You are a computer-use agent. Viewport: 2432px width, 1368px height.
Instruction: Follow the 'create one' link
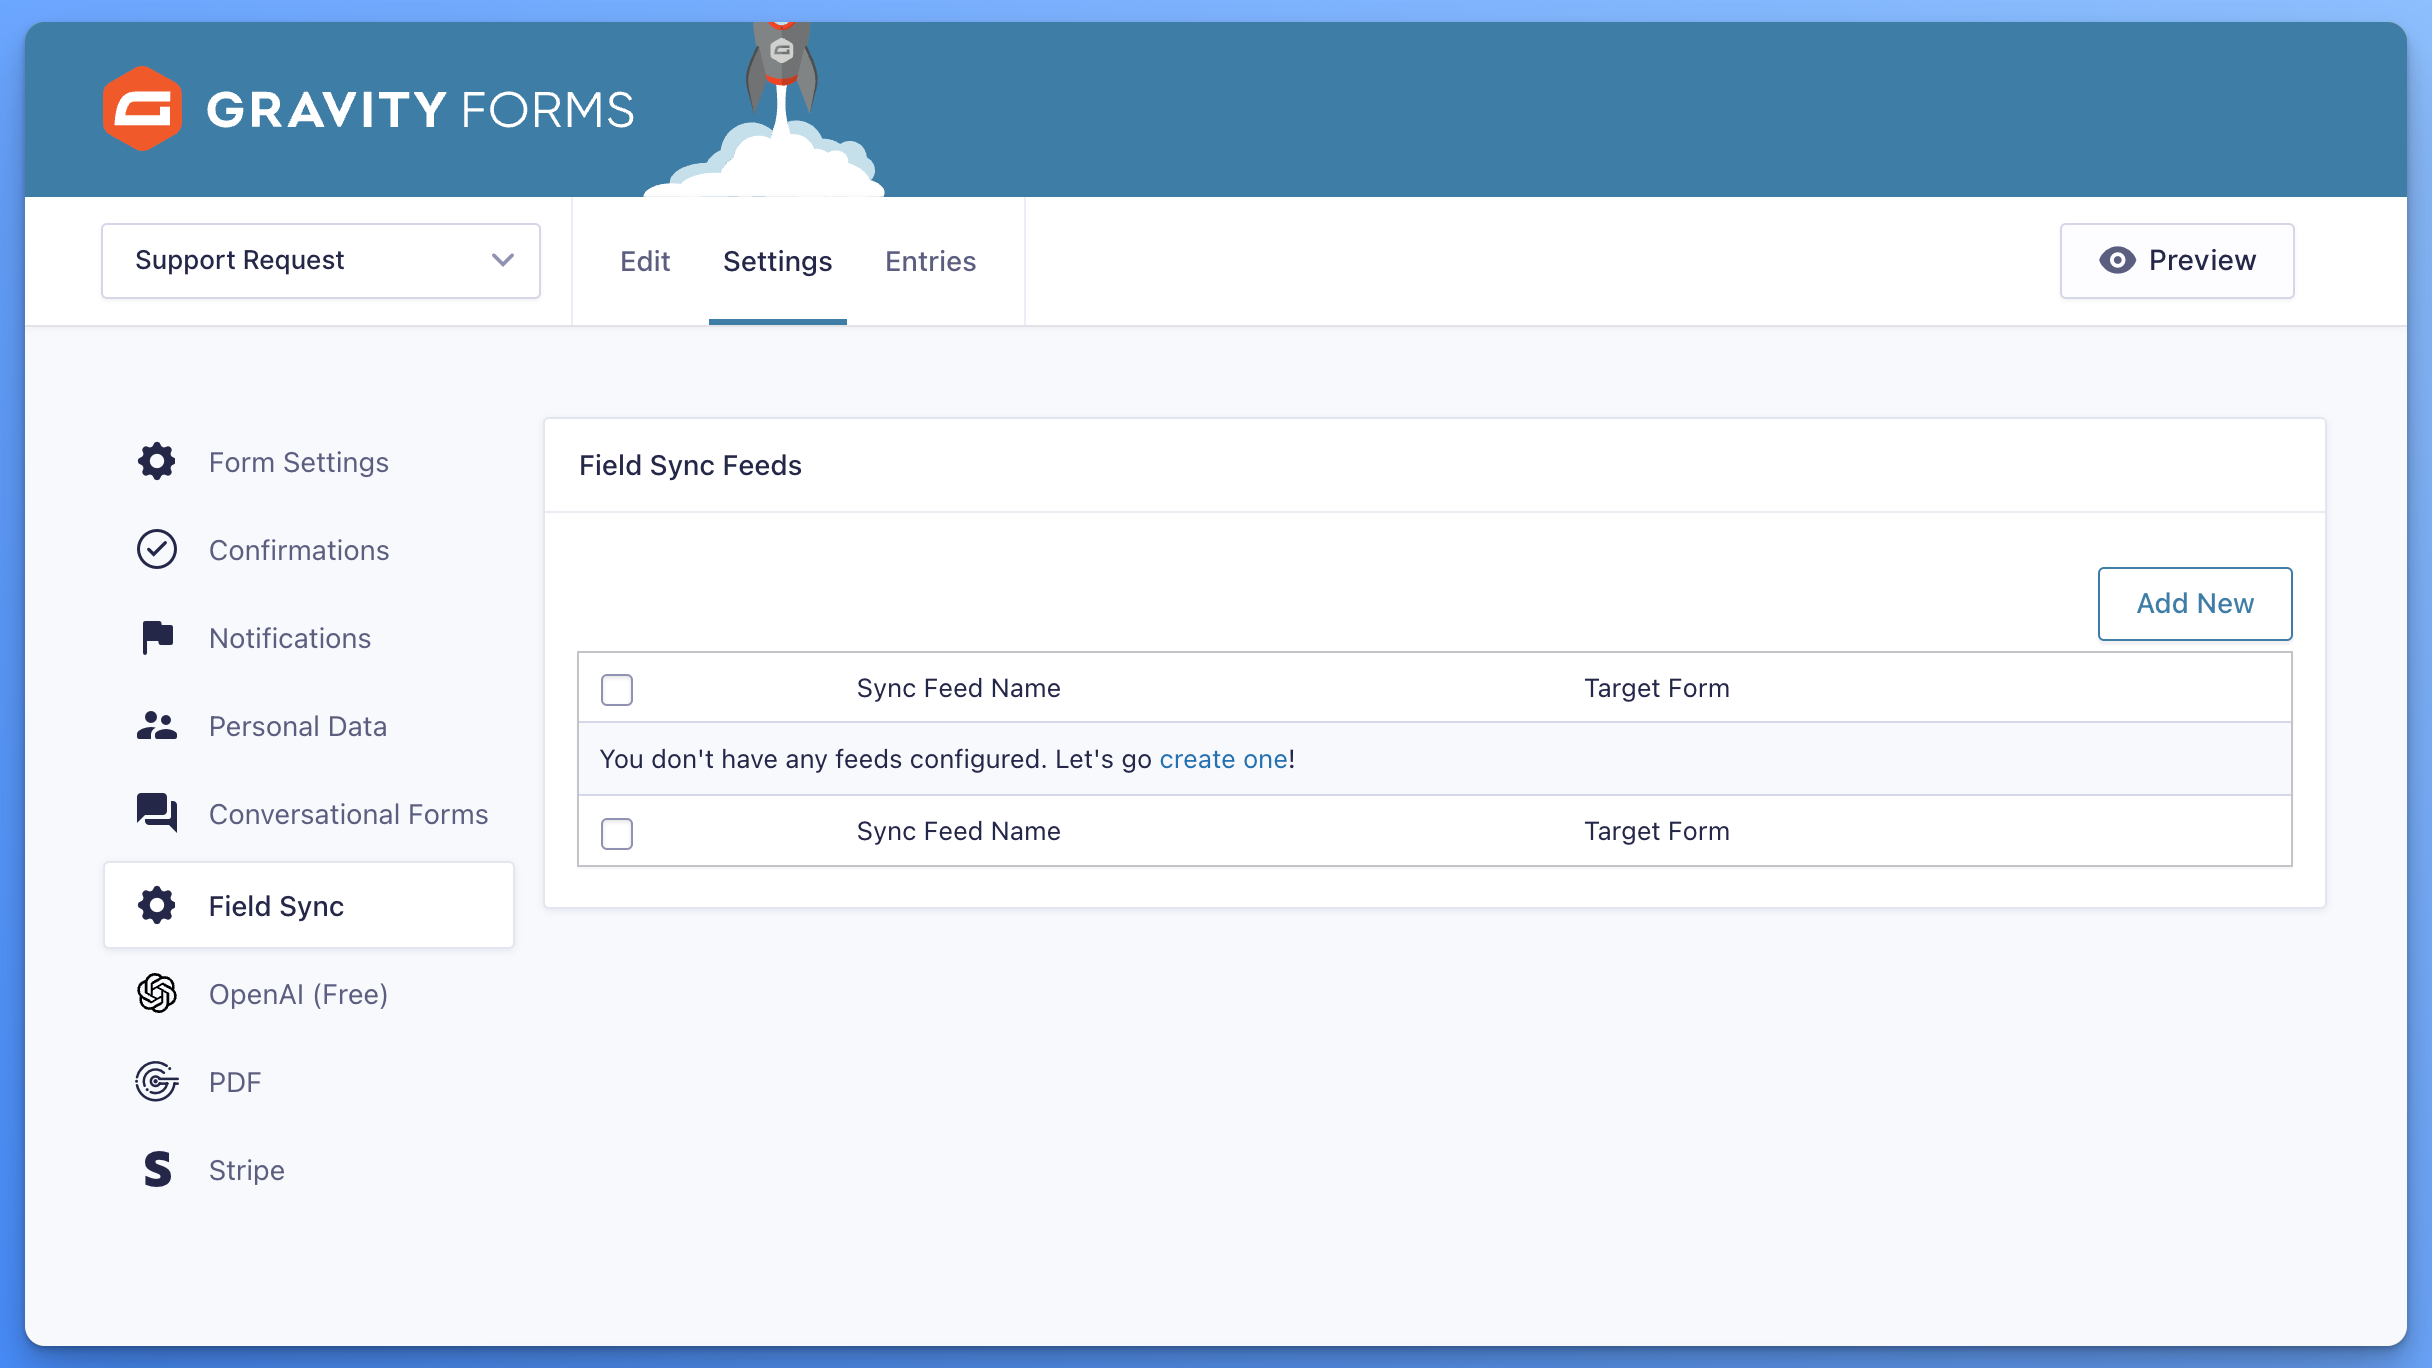[x=1223, y=759]
